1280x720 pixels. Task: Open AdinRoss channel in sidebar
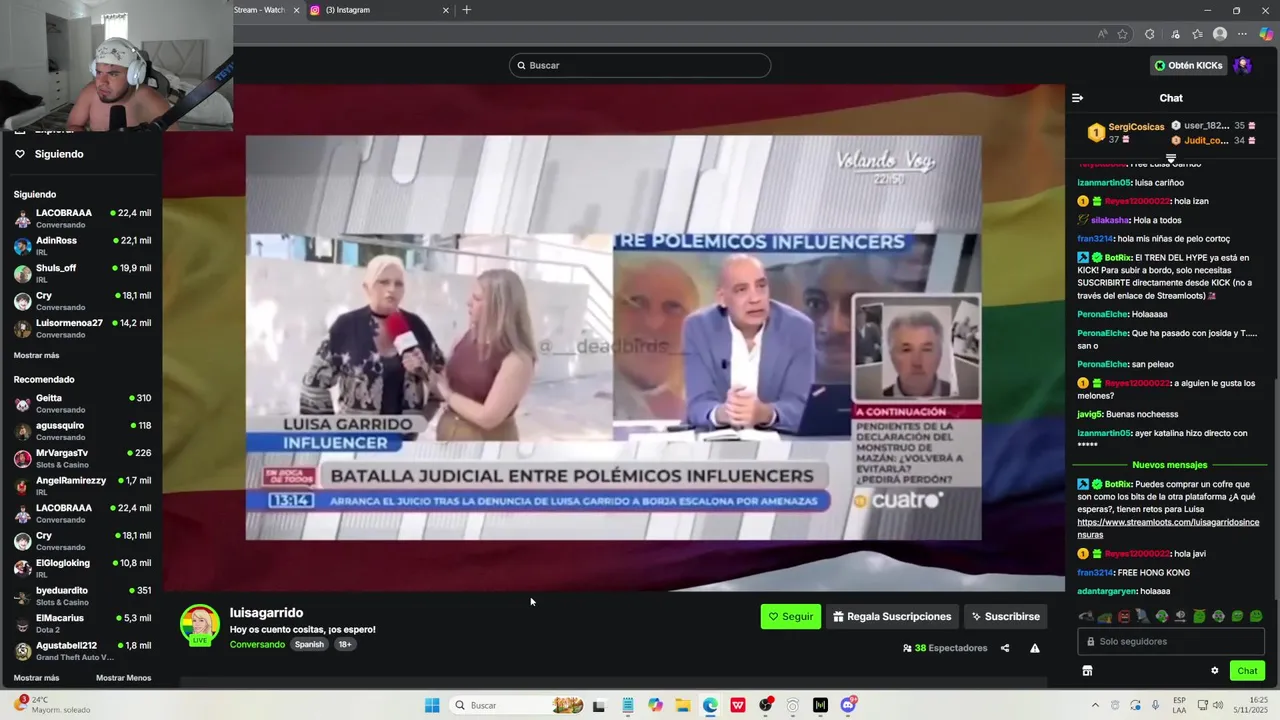pos(82,245)
